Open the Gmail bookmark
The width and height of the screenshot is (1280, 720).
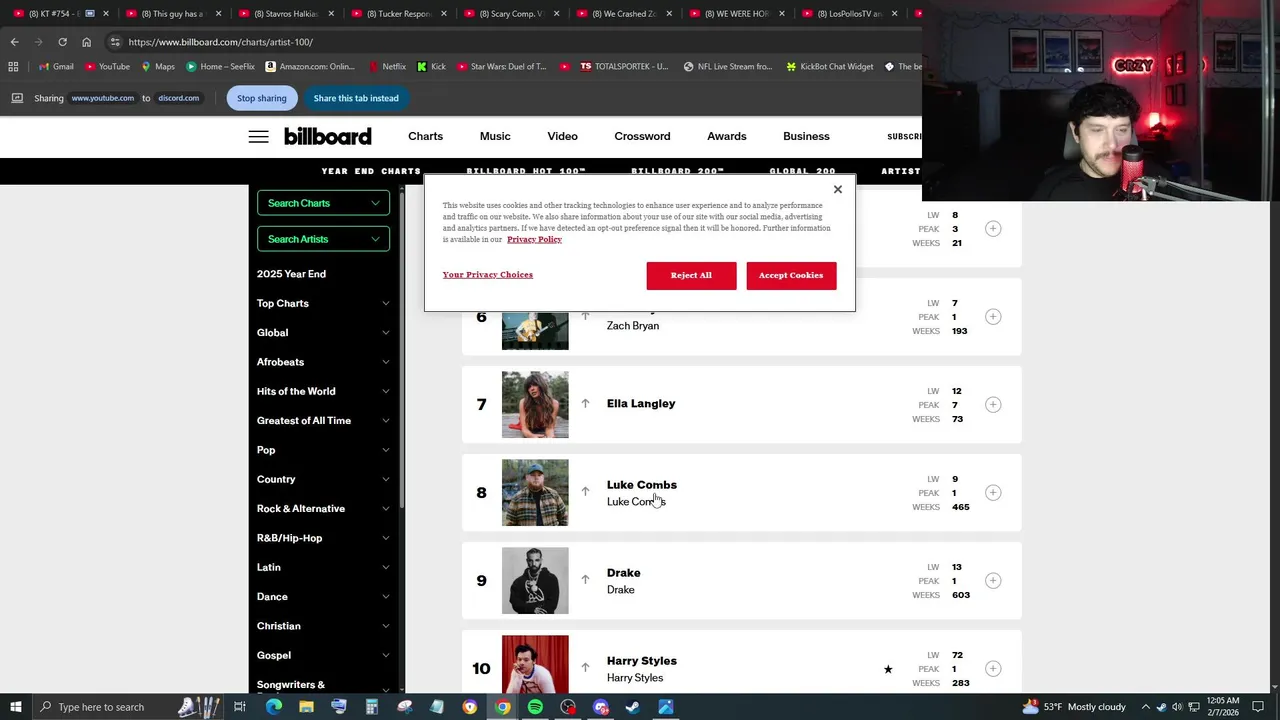tap(55, 67)
